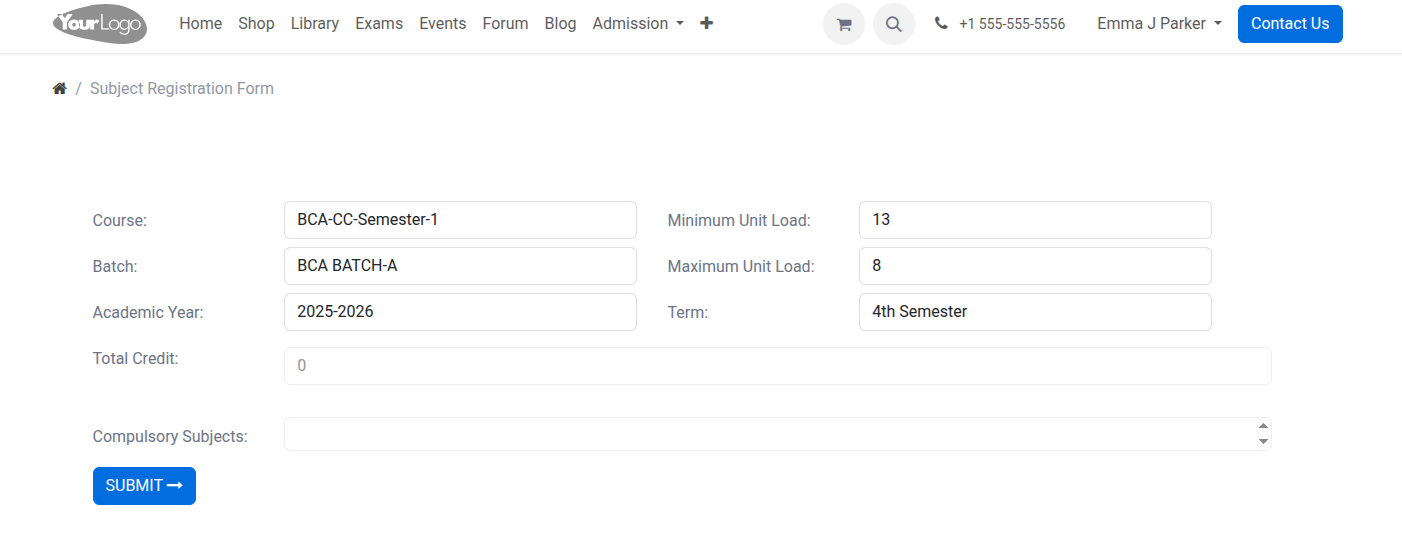The width and height of the screenshot is (1402, 542).
Task: Click the Batch field BCA BATCH-A
Action: pyautogui.click(x=460, y=266)
